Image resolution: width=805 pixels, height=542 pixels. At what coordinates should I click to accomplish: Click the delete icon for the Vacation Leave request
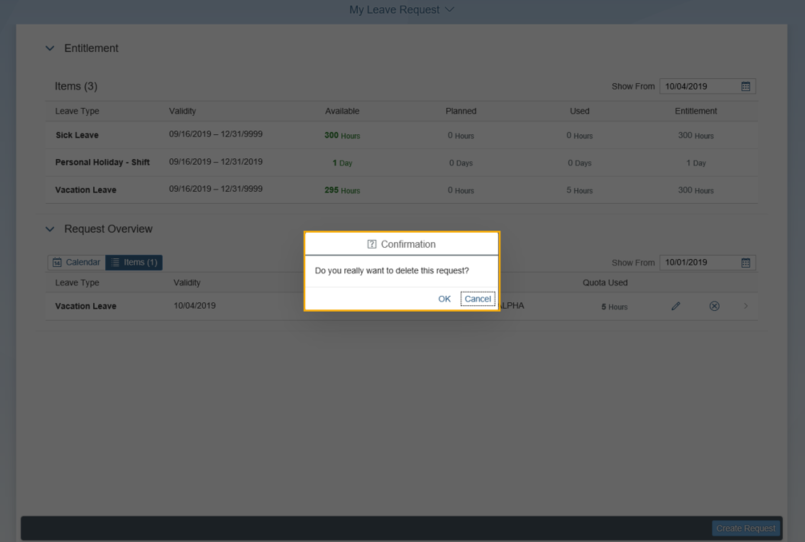tap(714, 306)
